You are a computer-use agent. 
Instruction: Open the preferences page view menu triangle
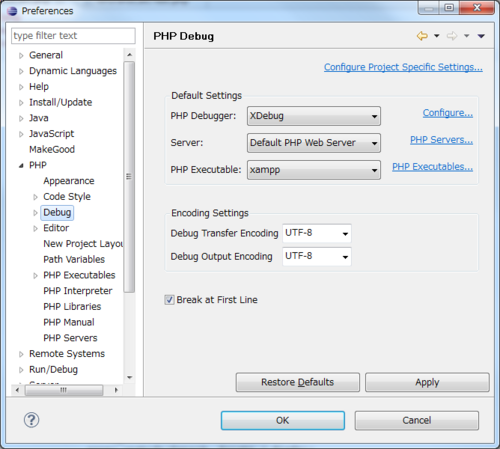pos(481,36)
